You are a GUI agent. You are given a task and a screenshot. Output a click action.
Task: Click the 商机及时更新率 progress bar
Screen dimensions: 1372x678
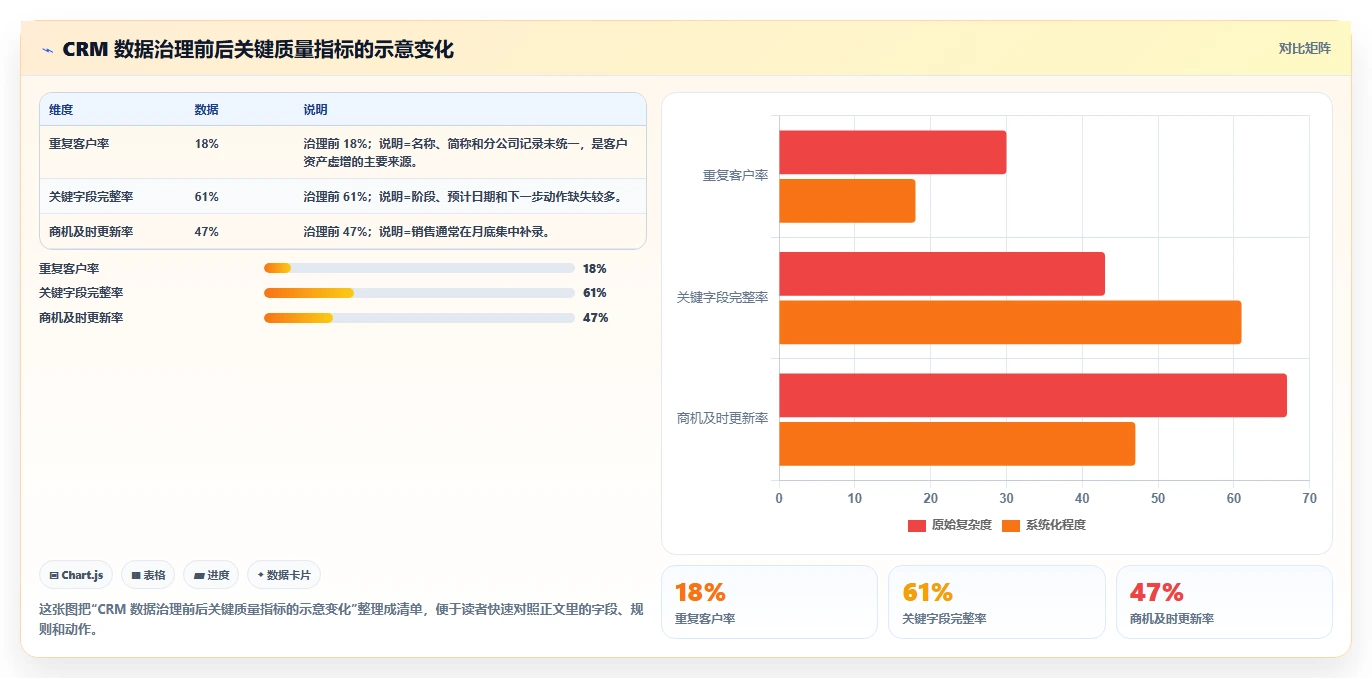(419, 318)
